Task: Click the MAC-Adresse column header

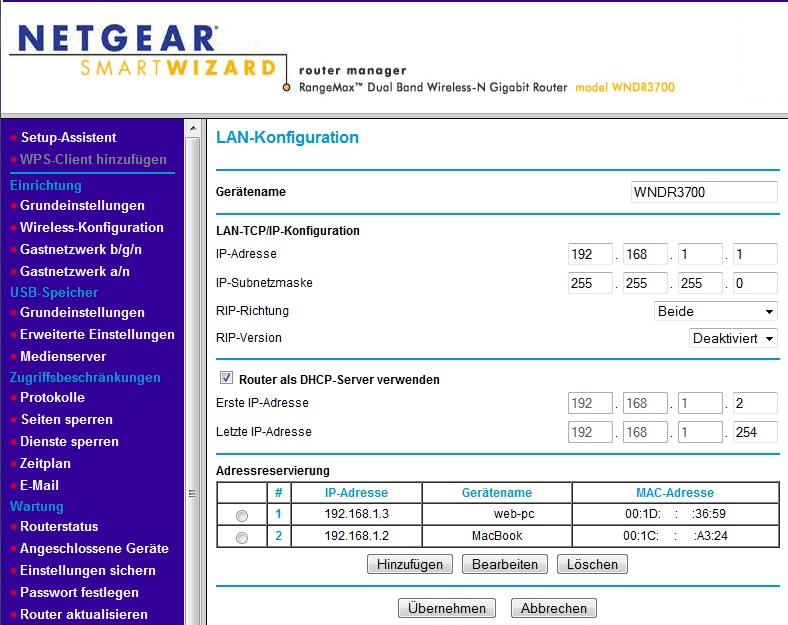Action: [675, 492]
